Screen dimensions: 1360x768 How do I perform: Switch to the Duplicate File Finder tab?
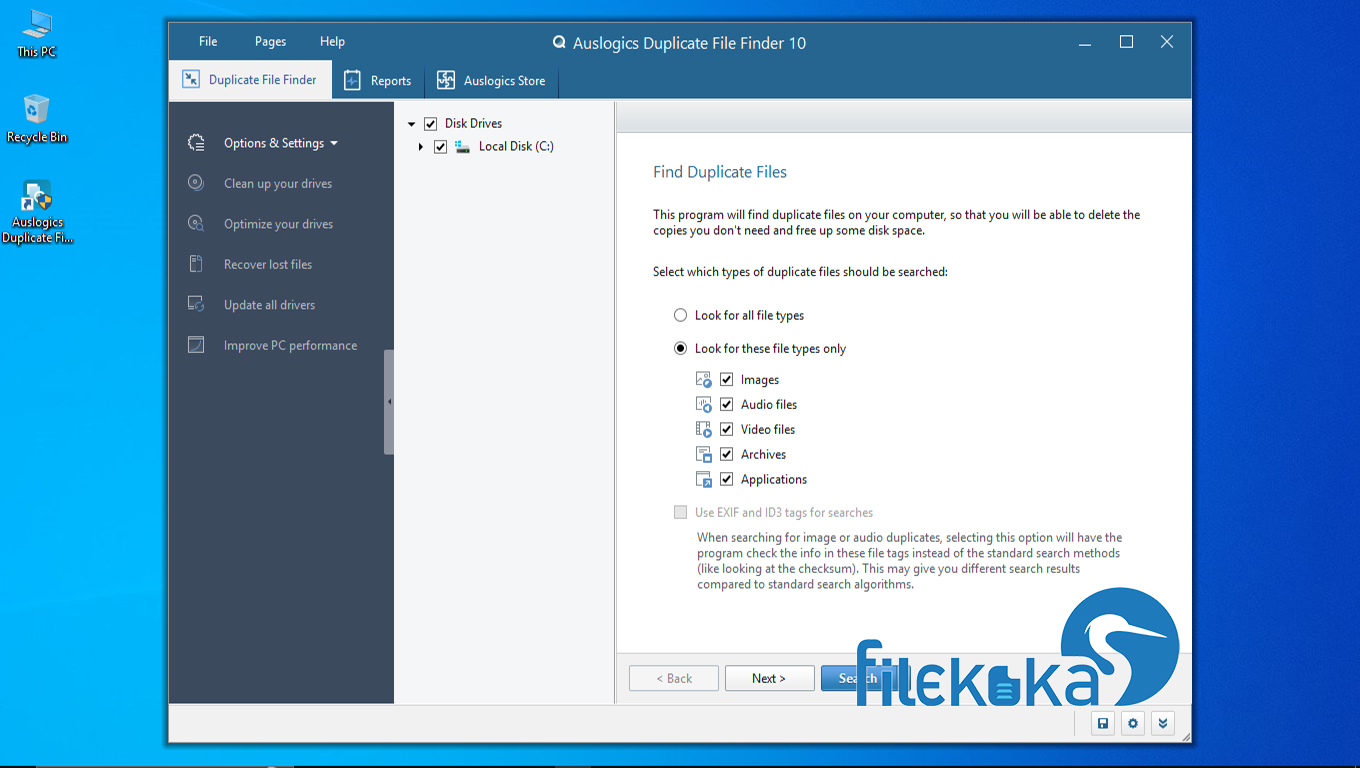[x=250, y=80]
